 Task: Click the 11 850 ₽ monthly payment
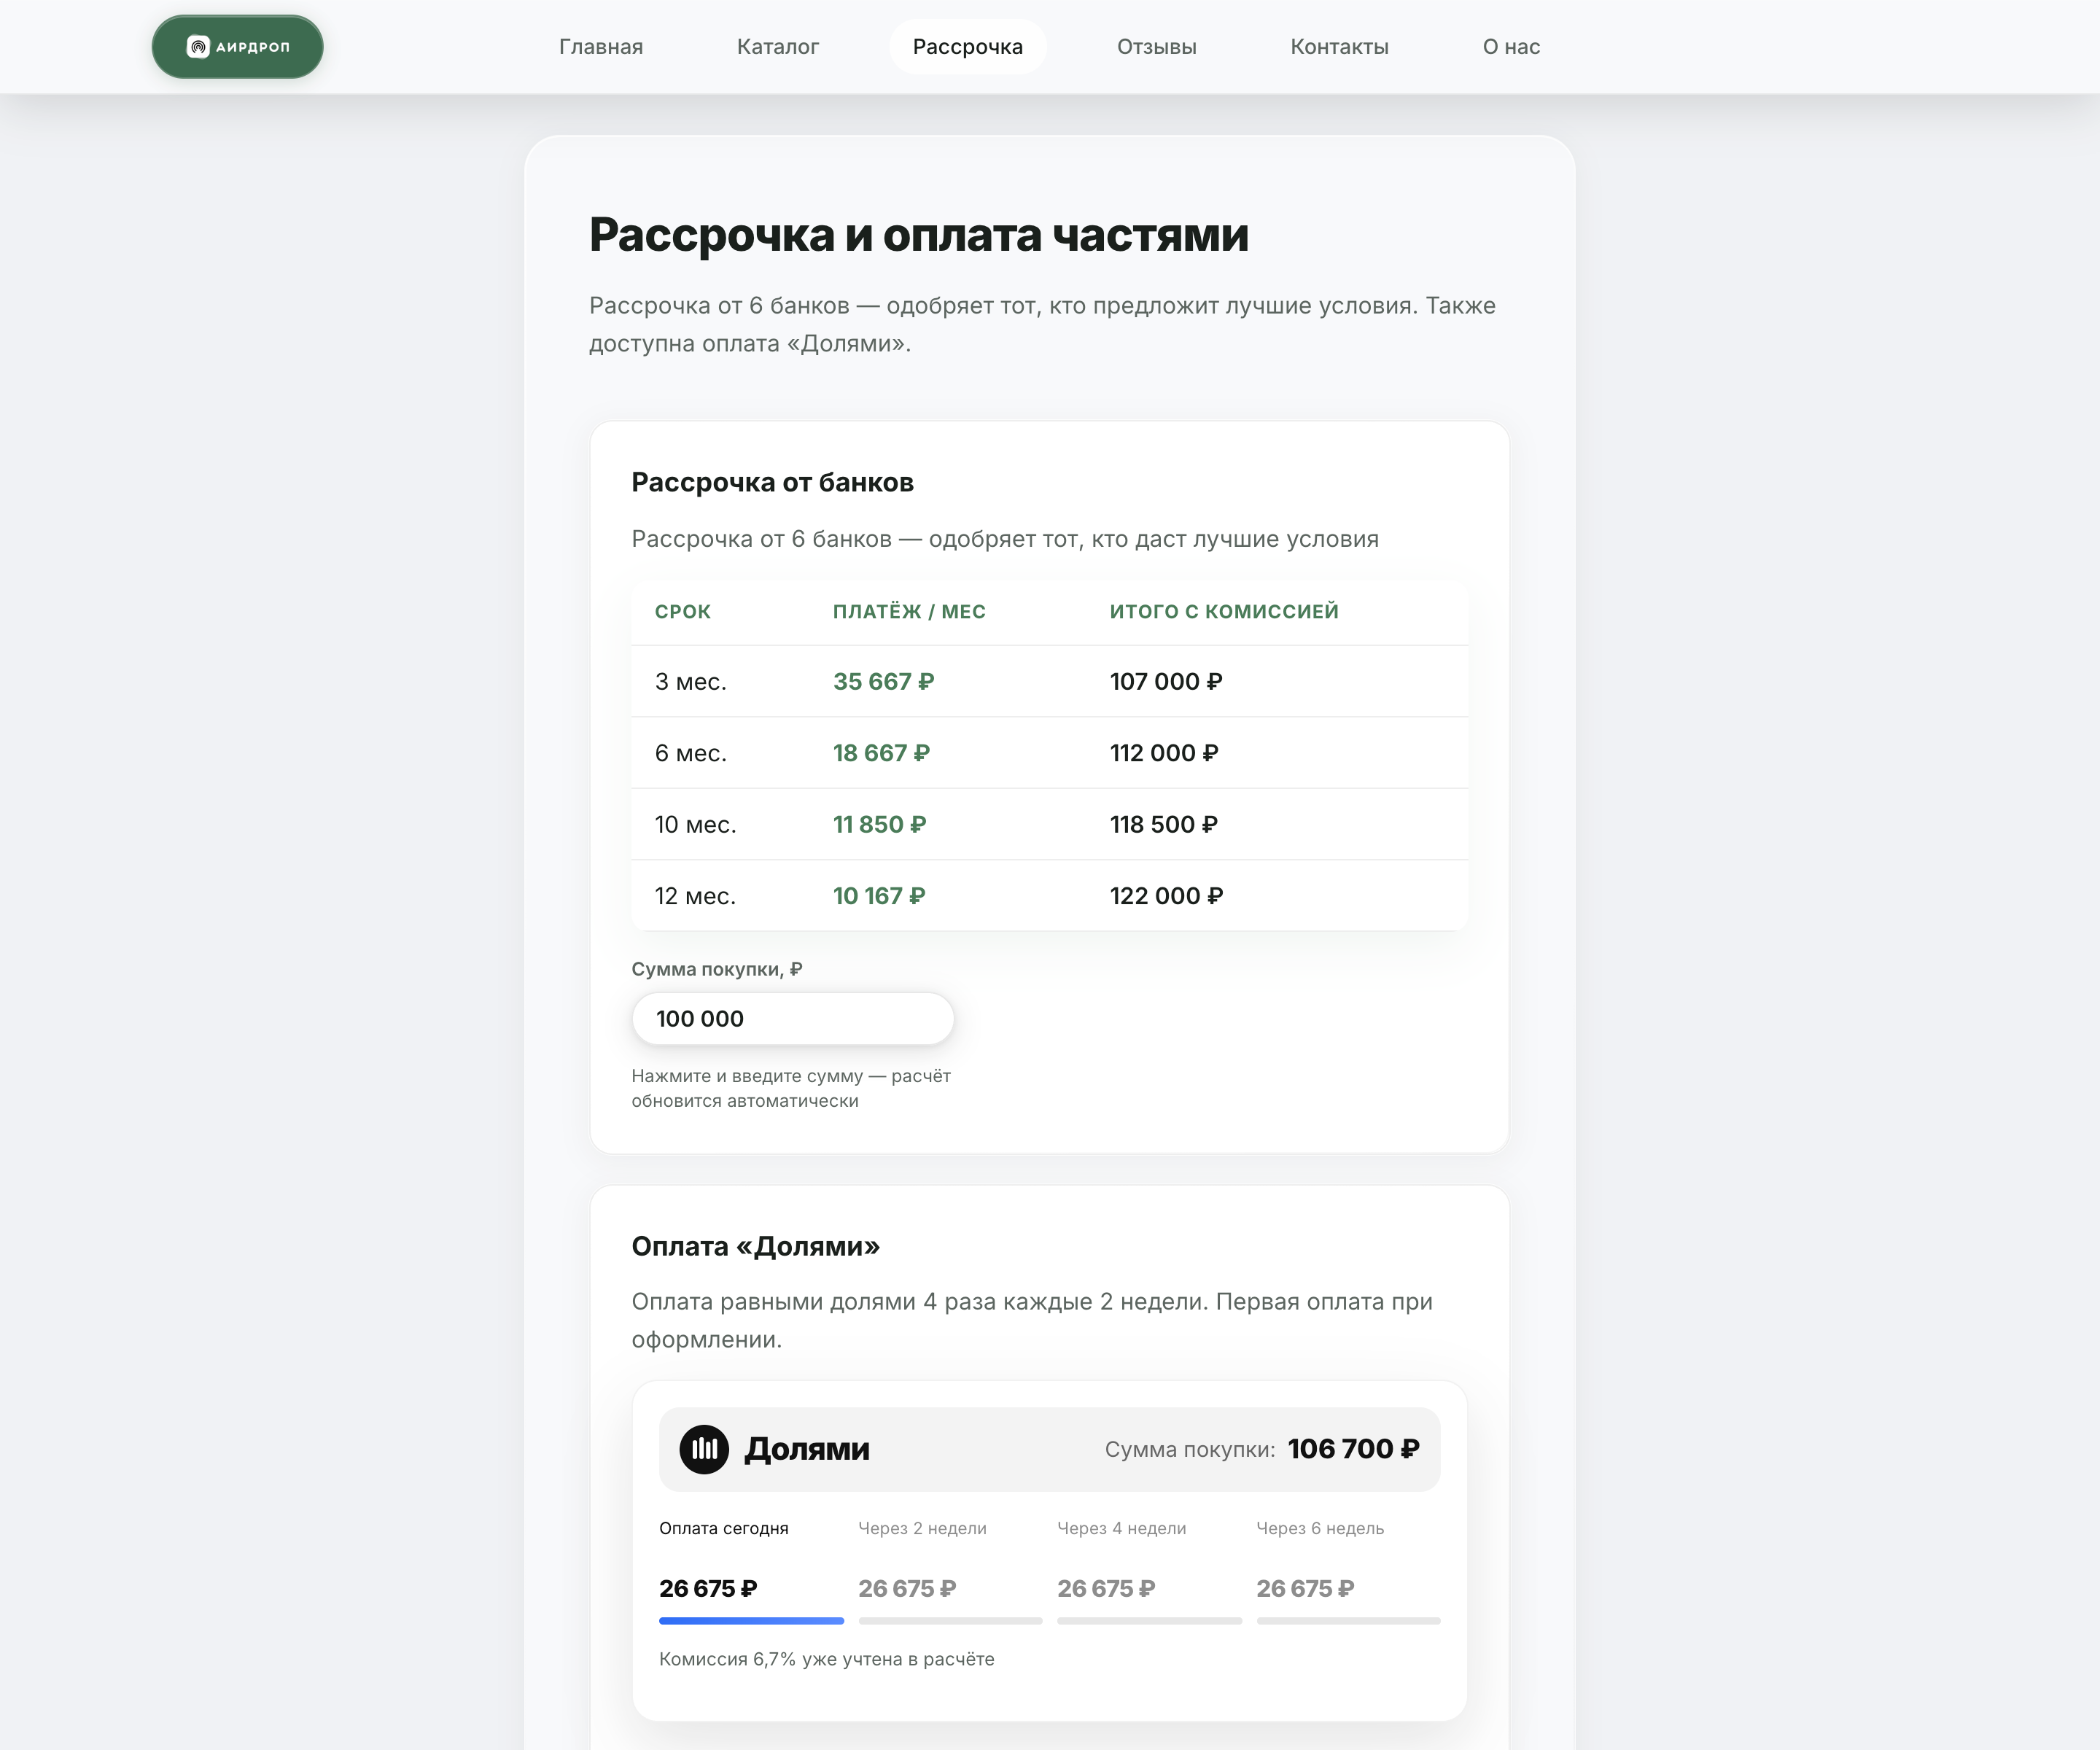click(880, 825)
